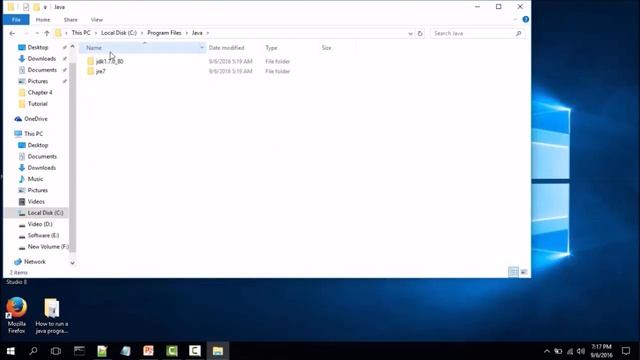The height and width of the screenshot is (360, 640).
Task: Open PowerPoint from the taskbar
Action: click(149, 351)
